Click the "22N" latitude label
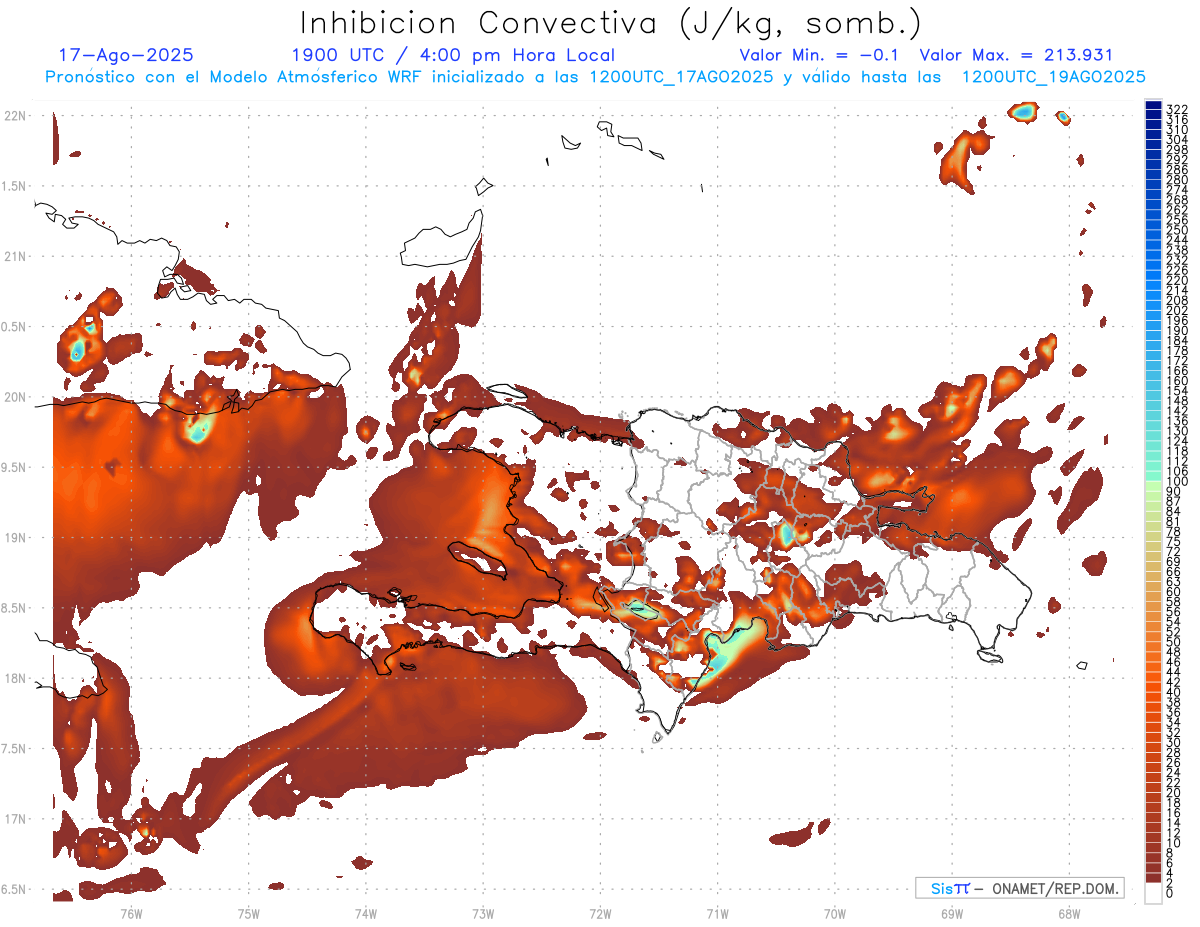This screenshot has width=1200, height=927. coord(15,116)
